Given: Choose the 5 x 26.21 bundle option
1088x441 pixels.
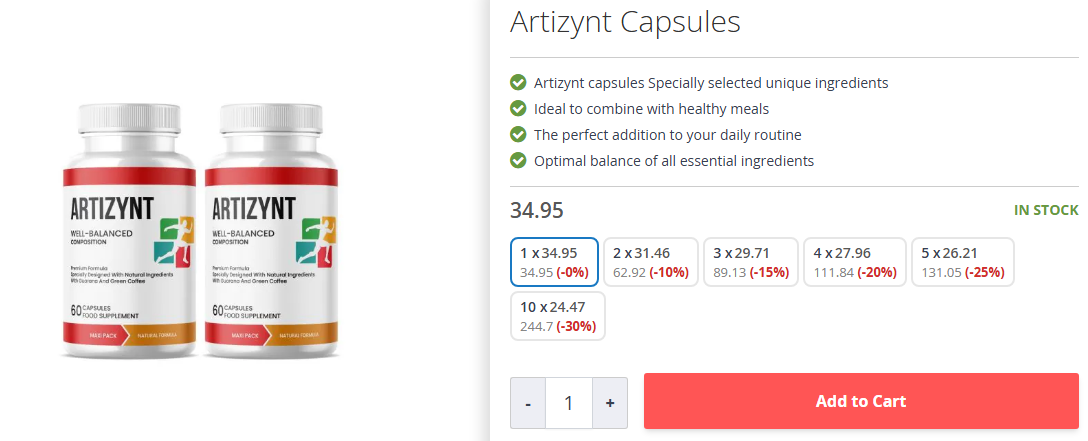Looking at the screenshot, I should click(963, 262).
